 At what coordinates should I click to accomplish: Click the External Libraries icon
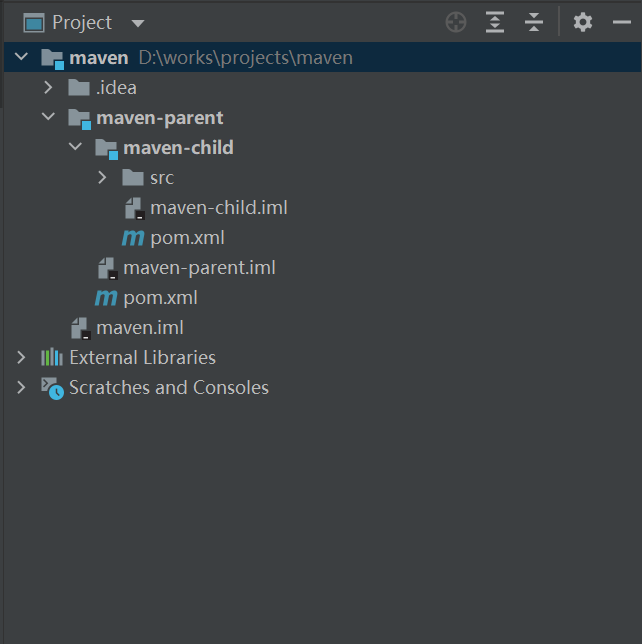click(x=52, y=358)
